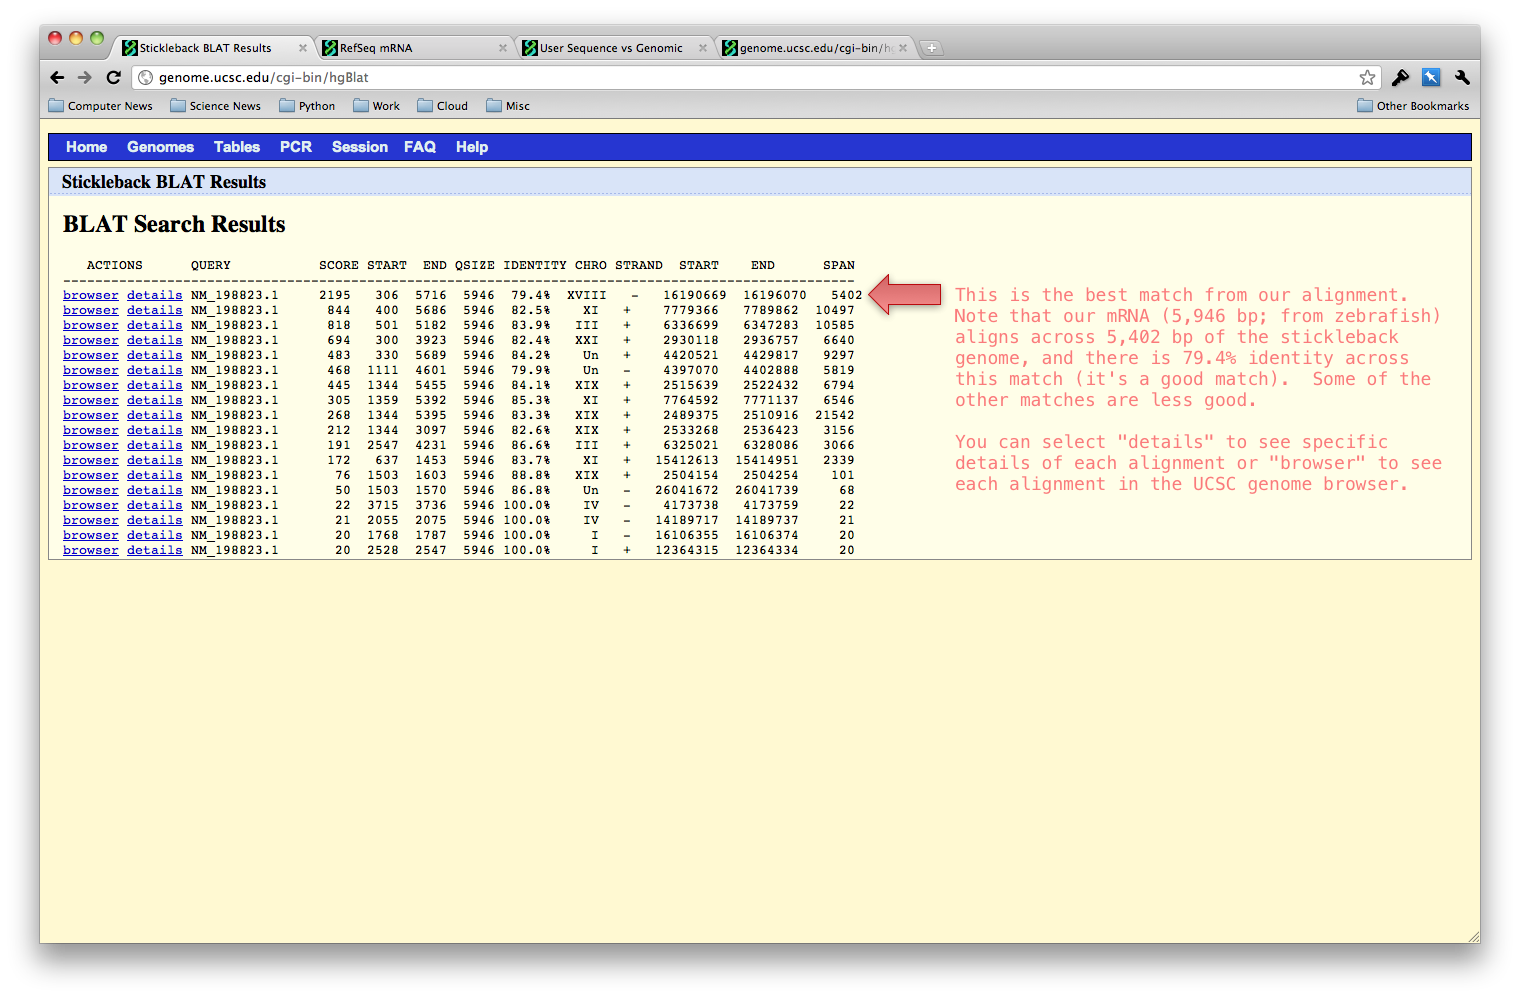Click the BLAT Search Results heading

point(174,224)
